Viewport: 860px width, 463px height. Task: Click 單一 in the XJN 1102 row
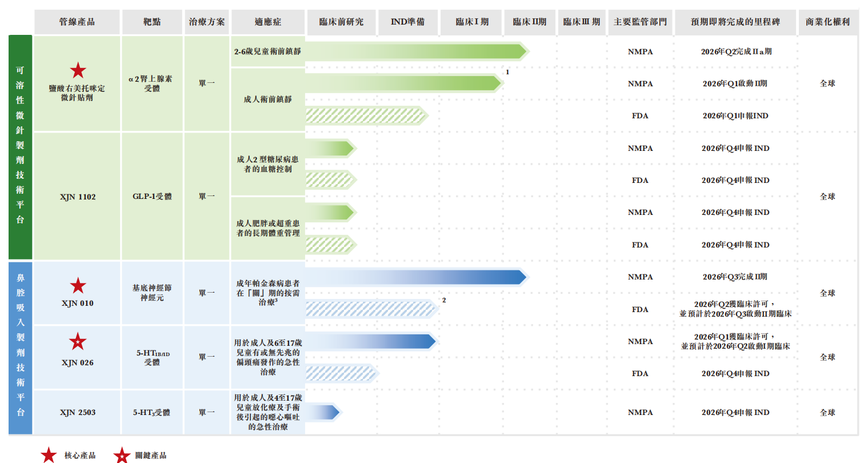pyautogui.click(x=207, y=196)
